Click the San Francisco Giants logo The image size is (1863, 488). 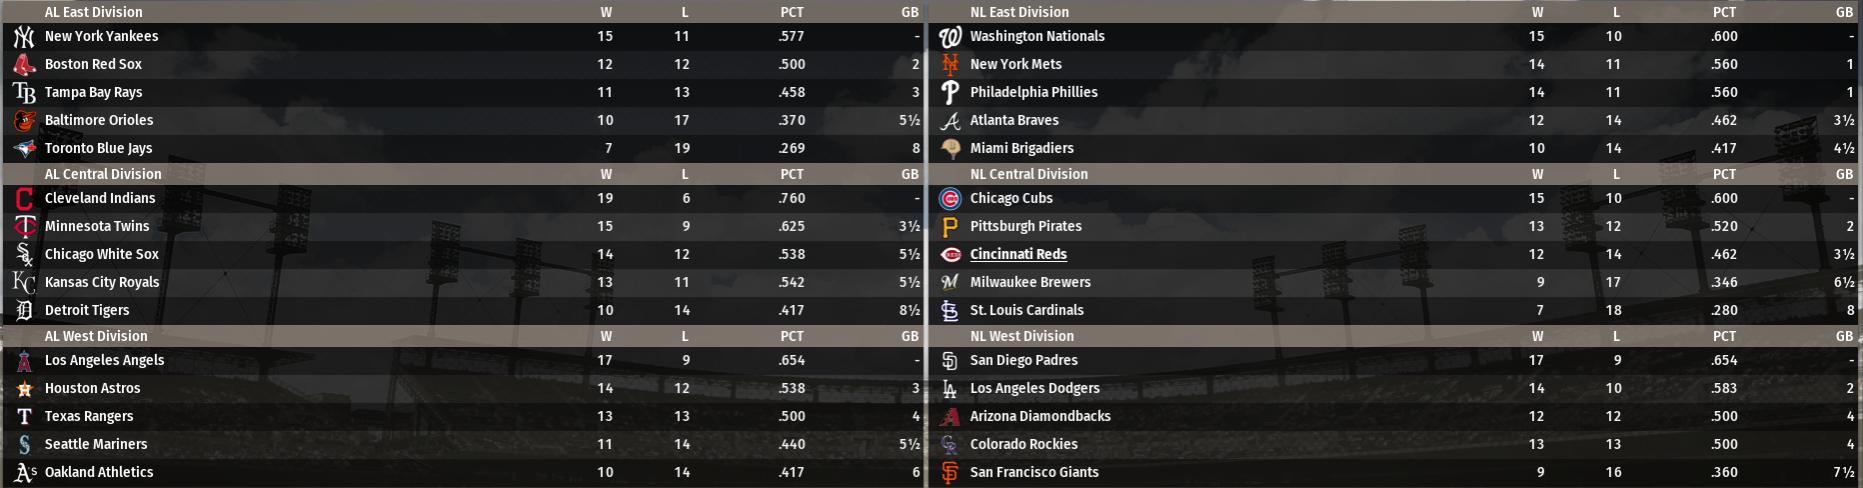pos(950,473)
